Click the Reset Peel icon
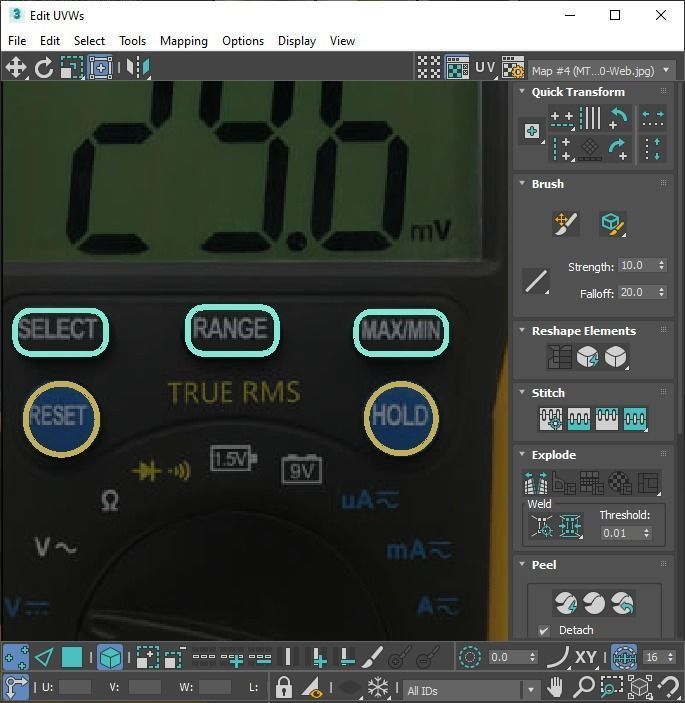The width and height of the screenshot is (685, 703). pyautogui.click(x=623, y=603)
